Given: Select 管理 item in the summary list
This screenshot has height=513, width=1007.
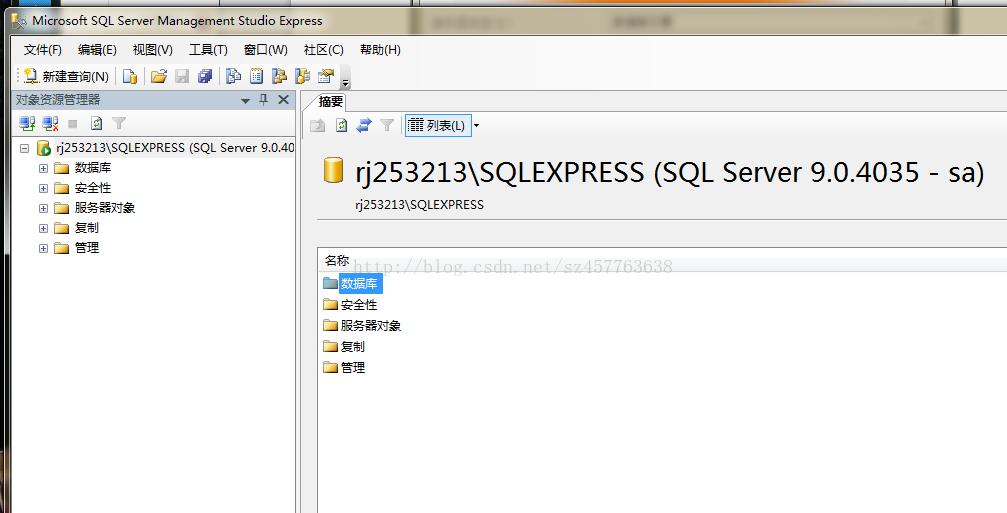Looking at the screenshot, I should (352, 368).
